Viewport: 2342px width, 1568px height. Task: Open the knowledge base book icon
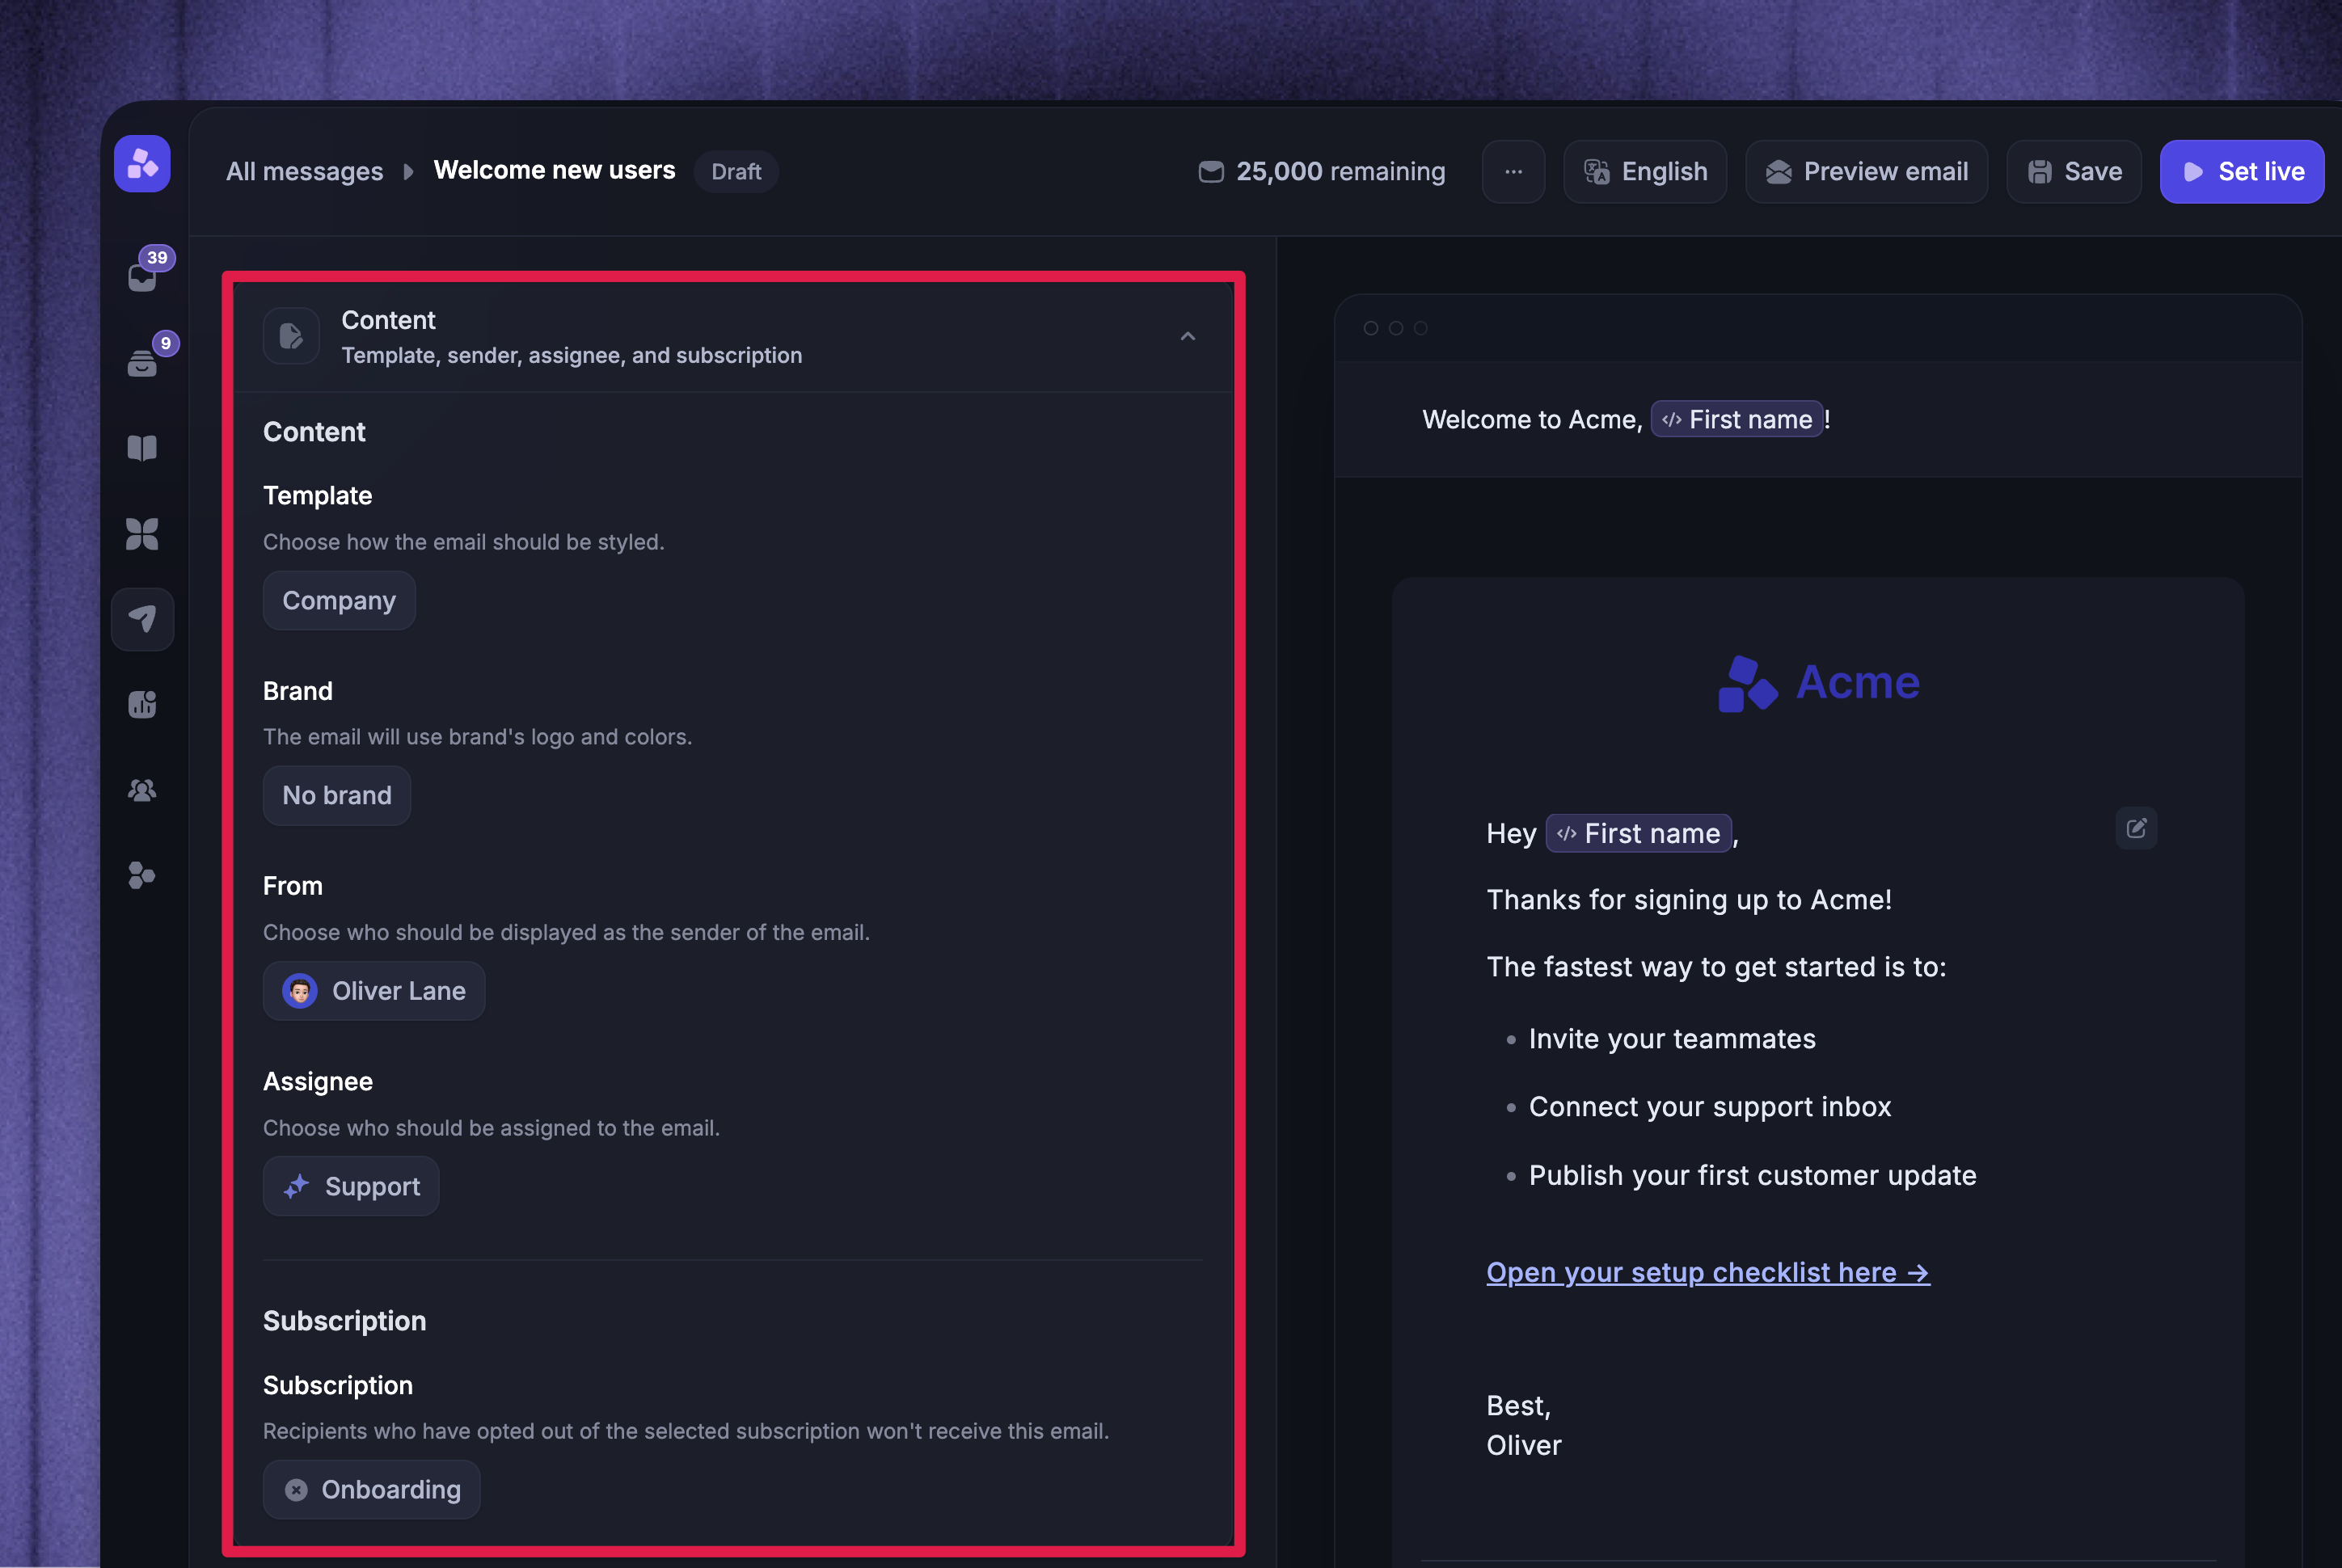click(x=142, y=448)
